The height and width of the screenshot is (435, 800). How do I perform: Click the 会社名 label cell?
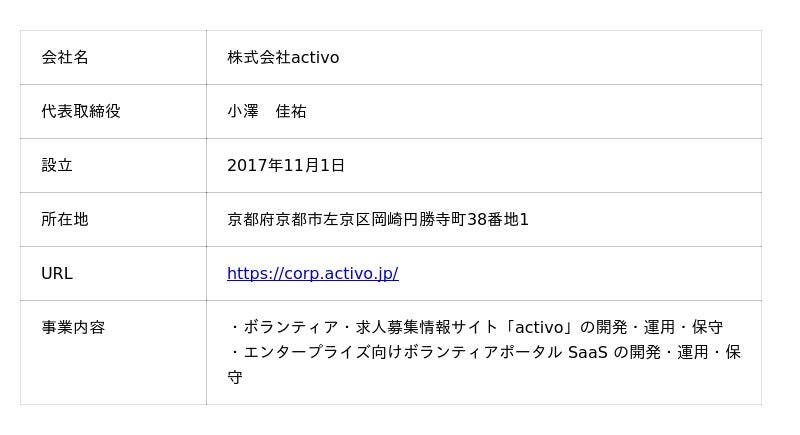coord(113,57)
